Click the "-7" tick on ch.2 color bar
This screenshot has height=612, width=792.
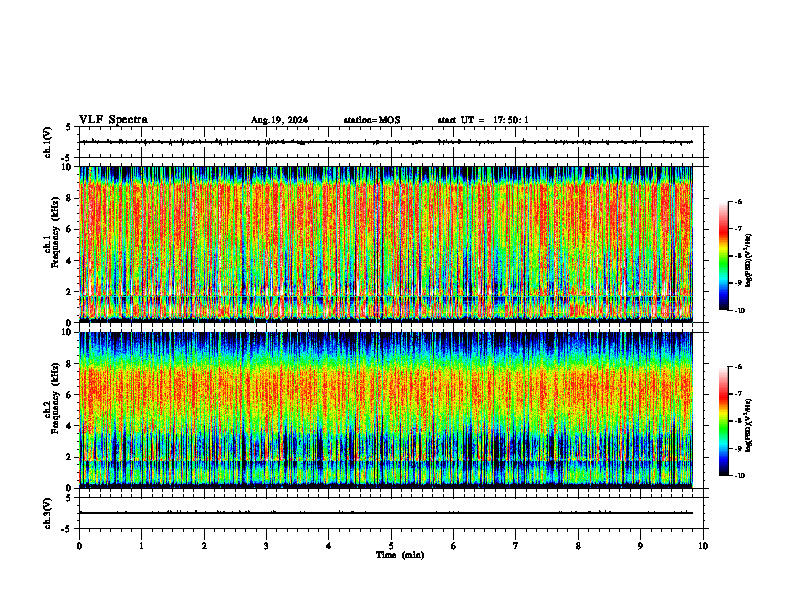(x=738, y=394)
